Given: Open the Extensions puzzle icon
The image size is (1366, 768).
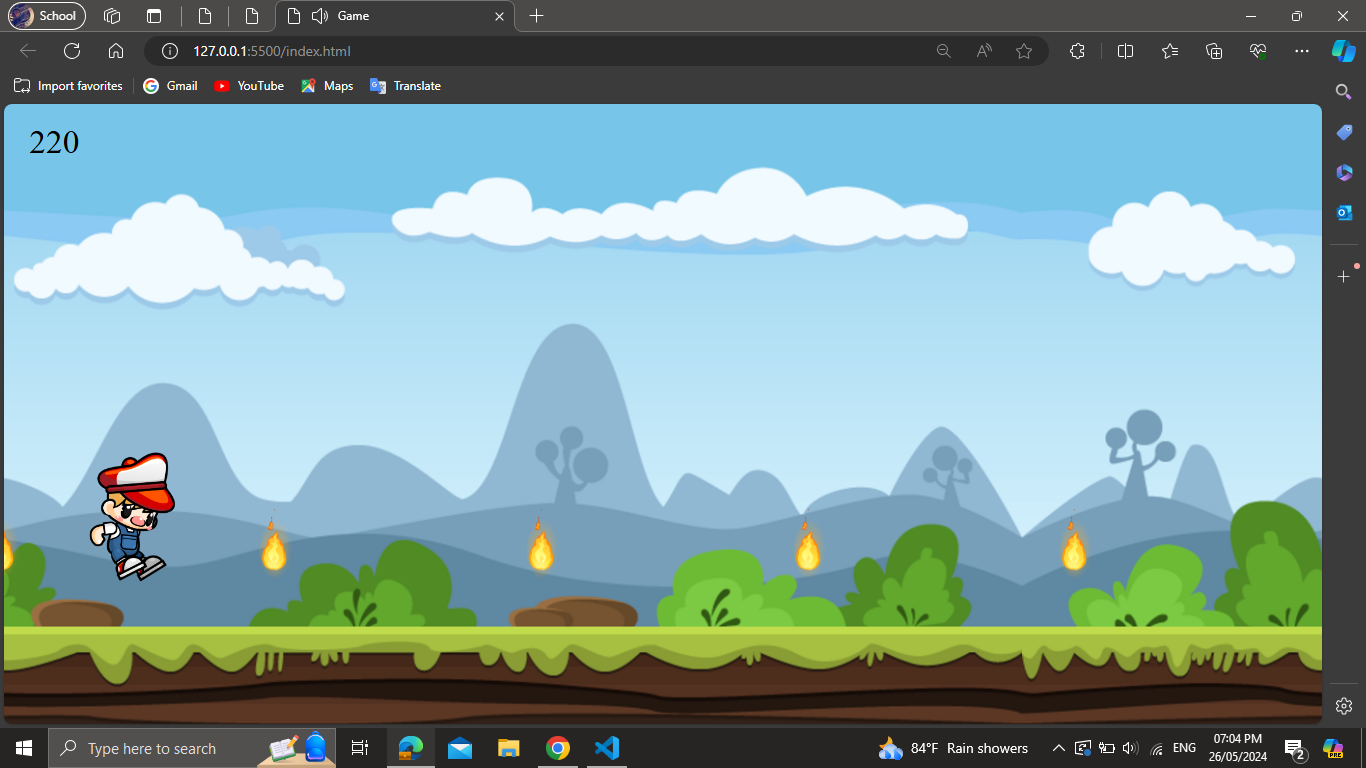Looking at the screenshot, I should click(1077, 51).
